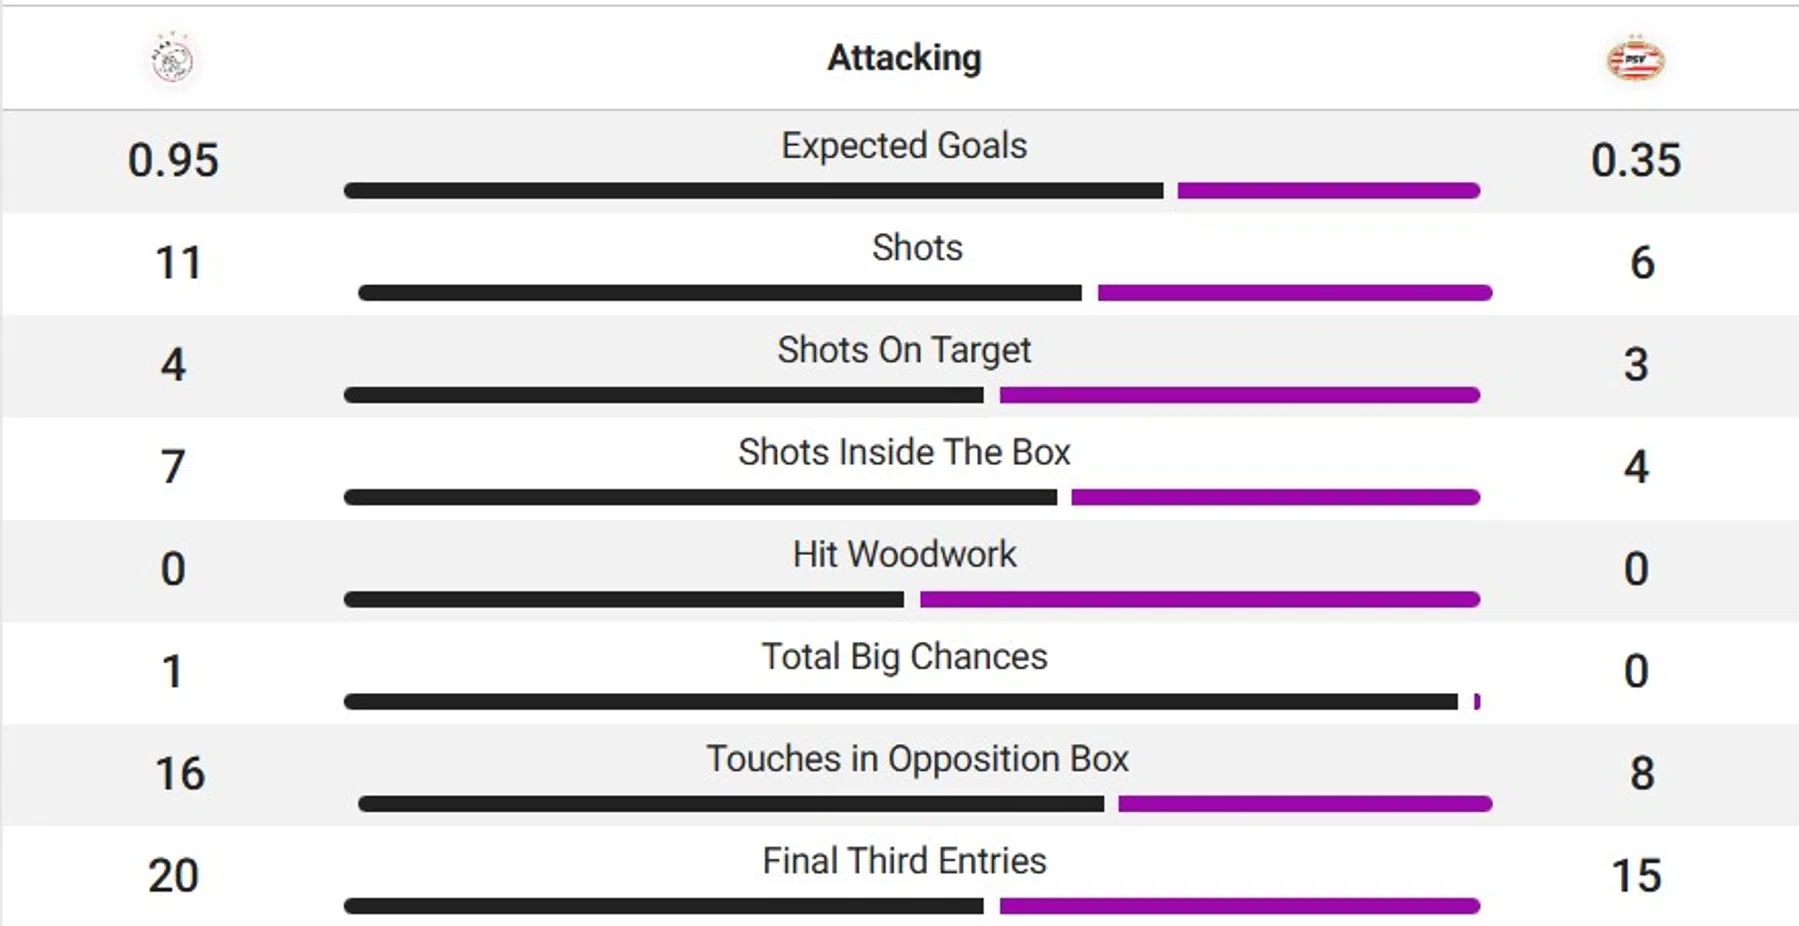Select the Shots On Target label
This screenshot has width=1799, height=926.
point(904,350)
